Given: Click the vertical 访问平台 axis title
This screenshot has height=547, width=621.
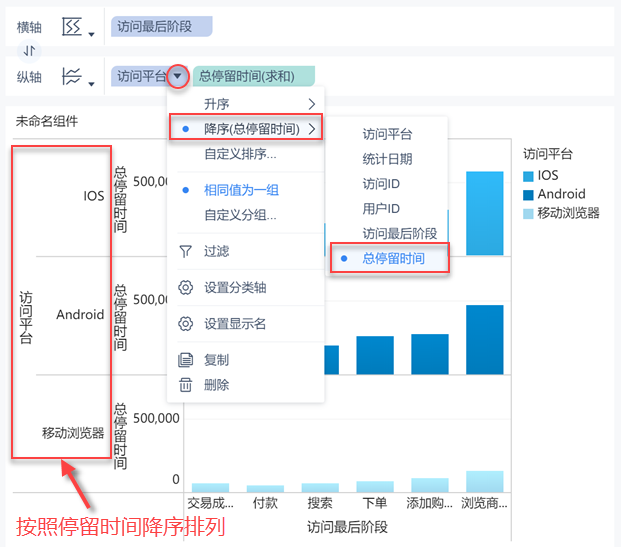Looking at the screenshot, I should (x=26, y=318).
